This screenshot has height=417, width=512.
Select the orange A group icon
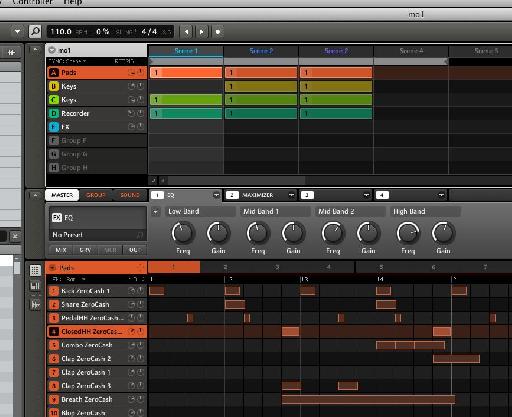point(54,72)
